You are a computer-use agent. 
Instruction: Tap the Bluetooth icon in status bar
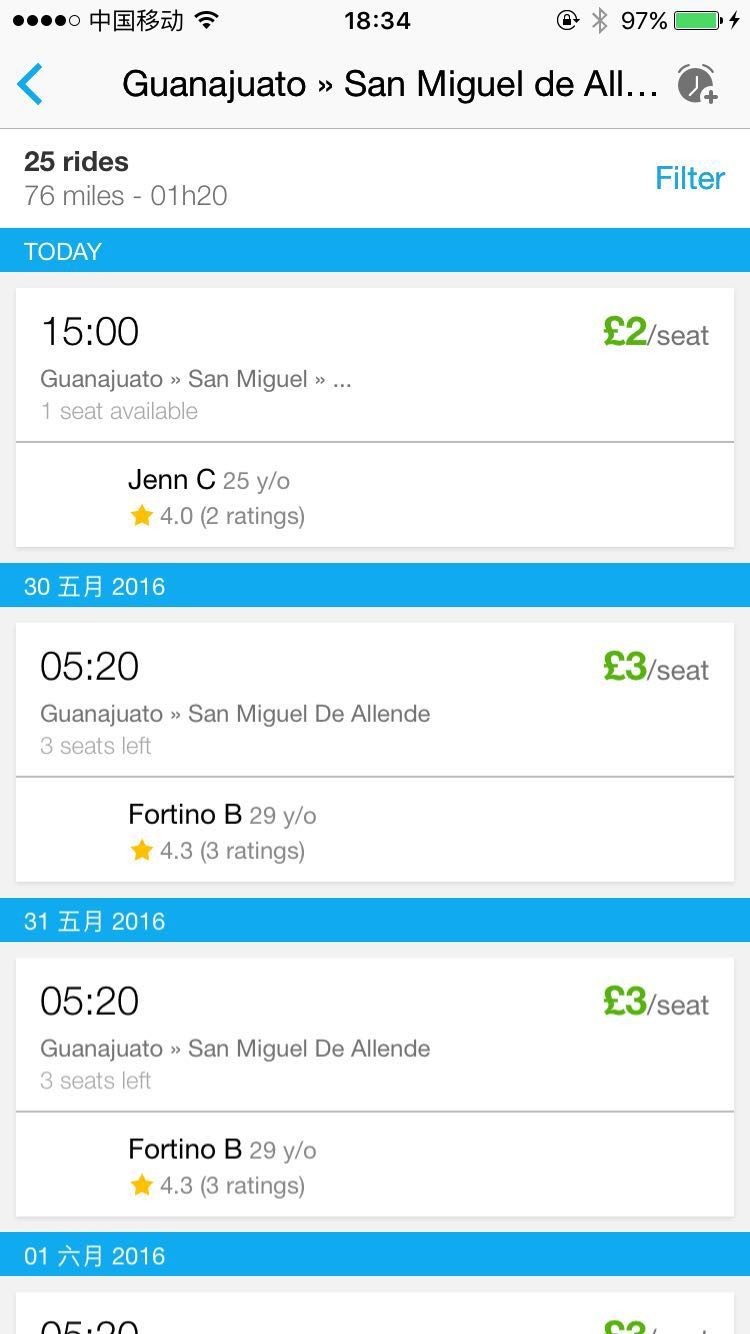600,20
